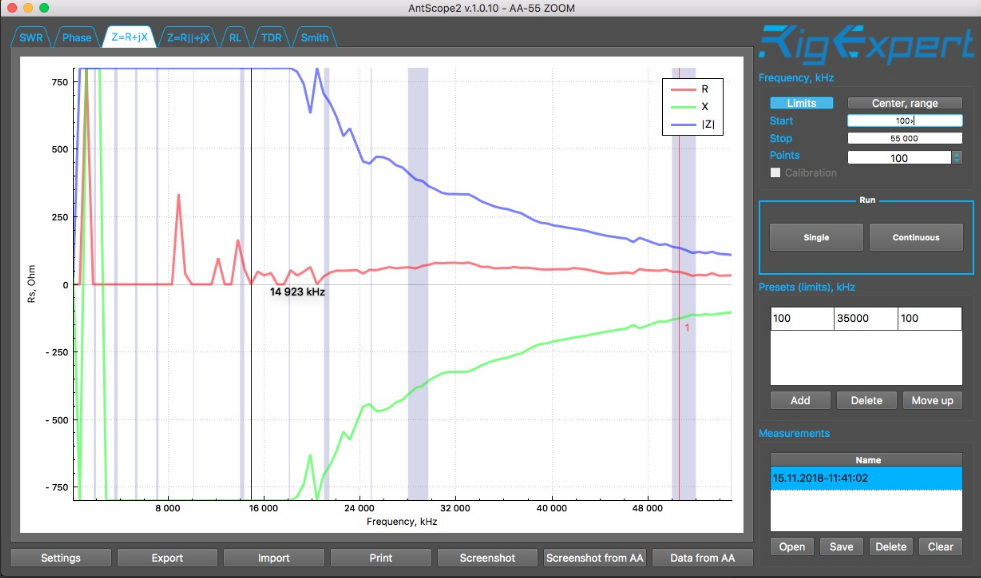Select the TDR tab
Image resolution: width=981 pixels, height=578 pixels.
pyautogui.click(x=271, y=38)
